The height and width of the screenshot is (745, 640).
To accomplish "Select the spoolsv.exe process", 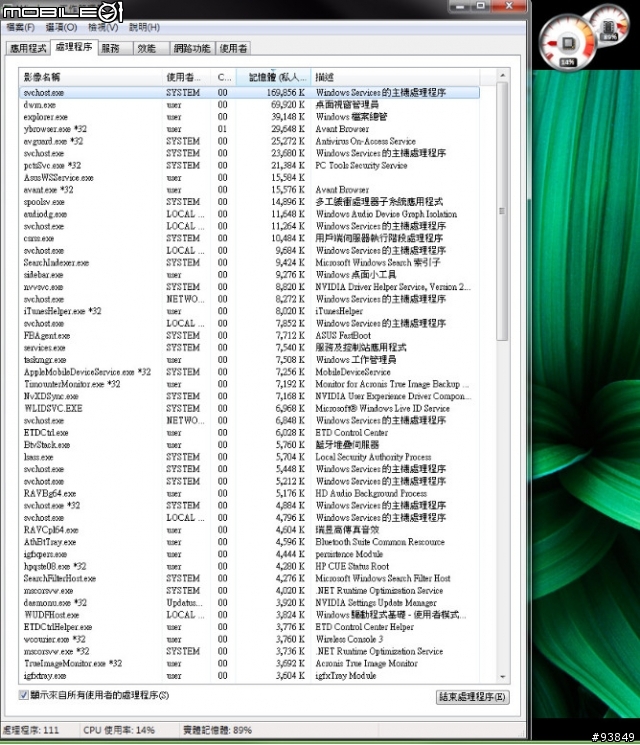I will tap(249, 202).
